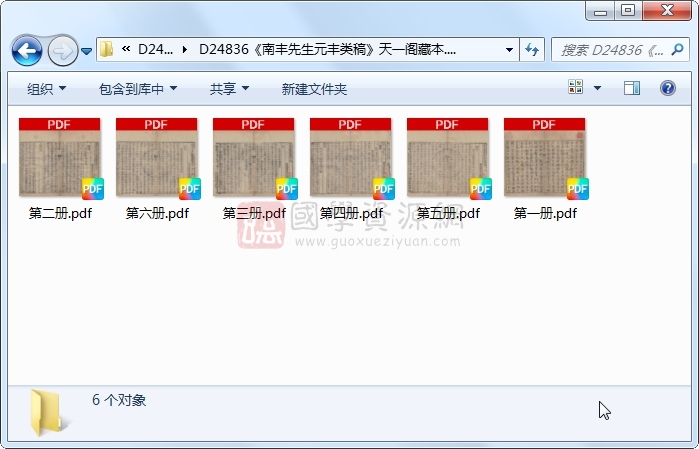Select the 第五册.pdf file icon
This screenshot has height=449, width=699.
447,158
